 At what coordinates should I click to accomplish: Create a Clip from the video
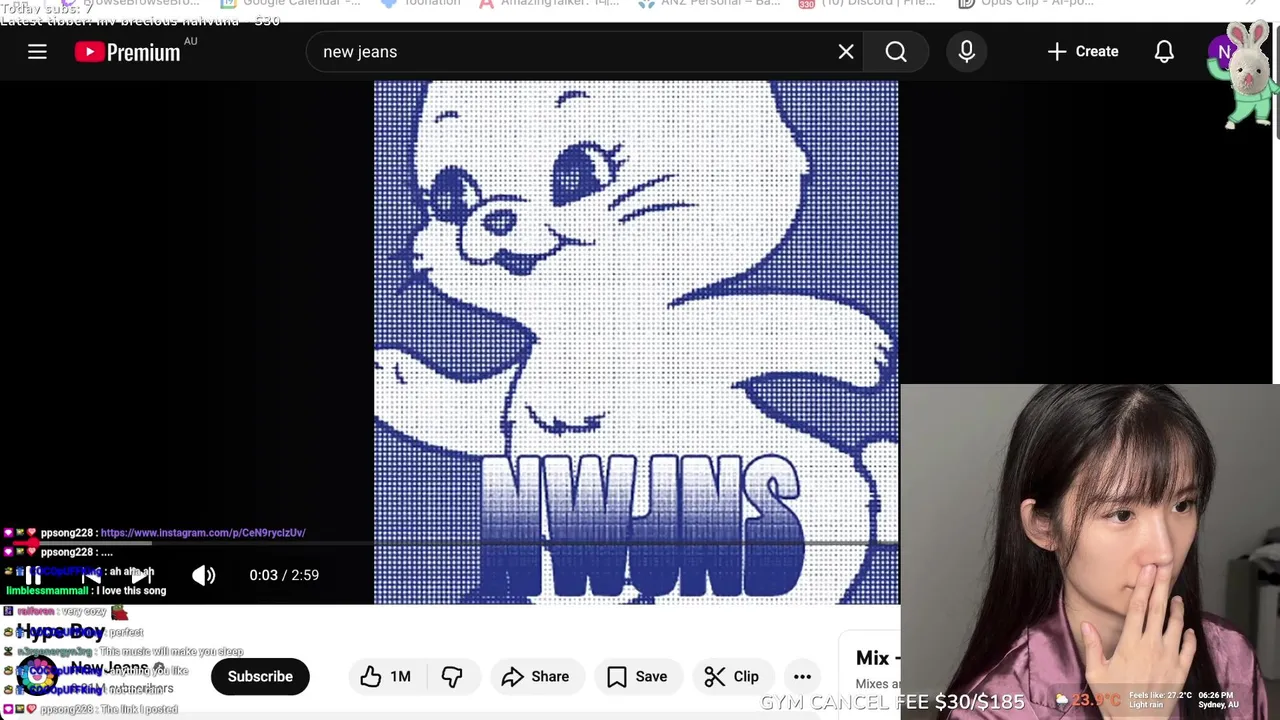tap(732, 677)
